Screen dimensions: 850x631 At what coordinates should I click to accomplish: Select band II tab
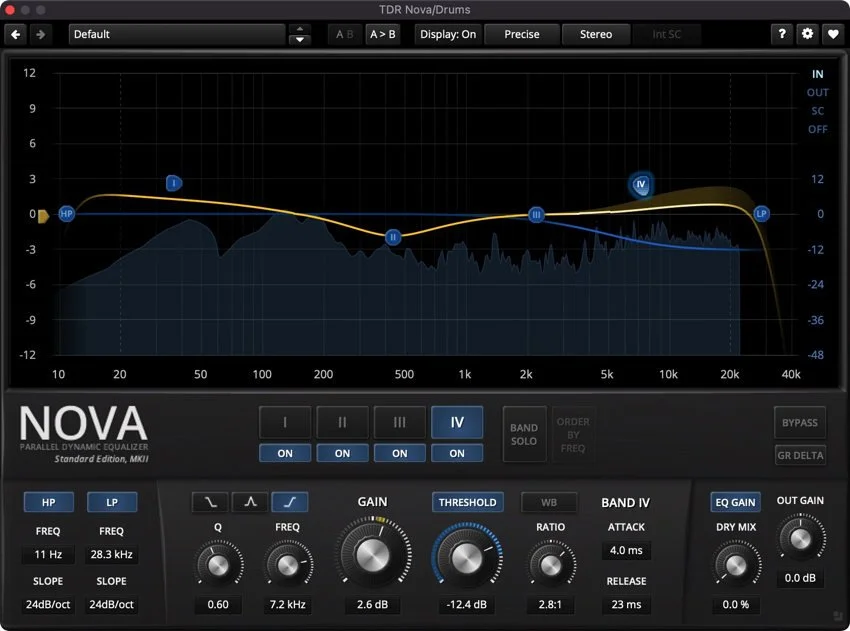343,422
